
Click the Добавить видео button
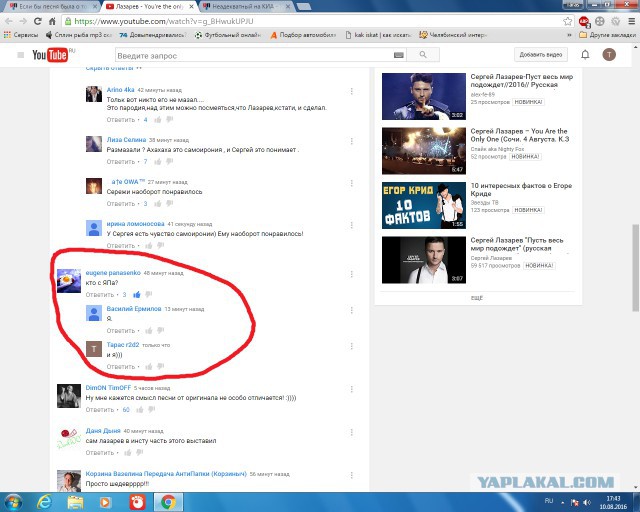pos(540,55)
